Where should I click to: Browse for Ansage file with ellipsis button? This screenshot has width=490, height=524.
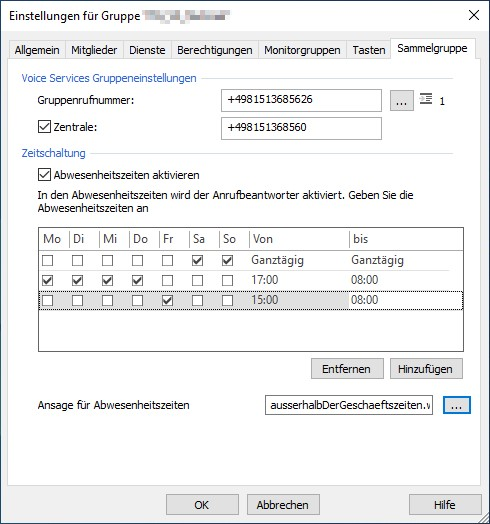tap(457, 405)
